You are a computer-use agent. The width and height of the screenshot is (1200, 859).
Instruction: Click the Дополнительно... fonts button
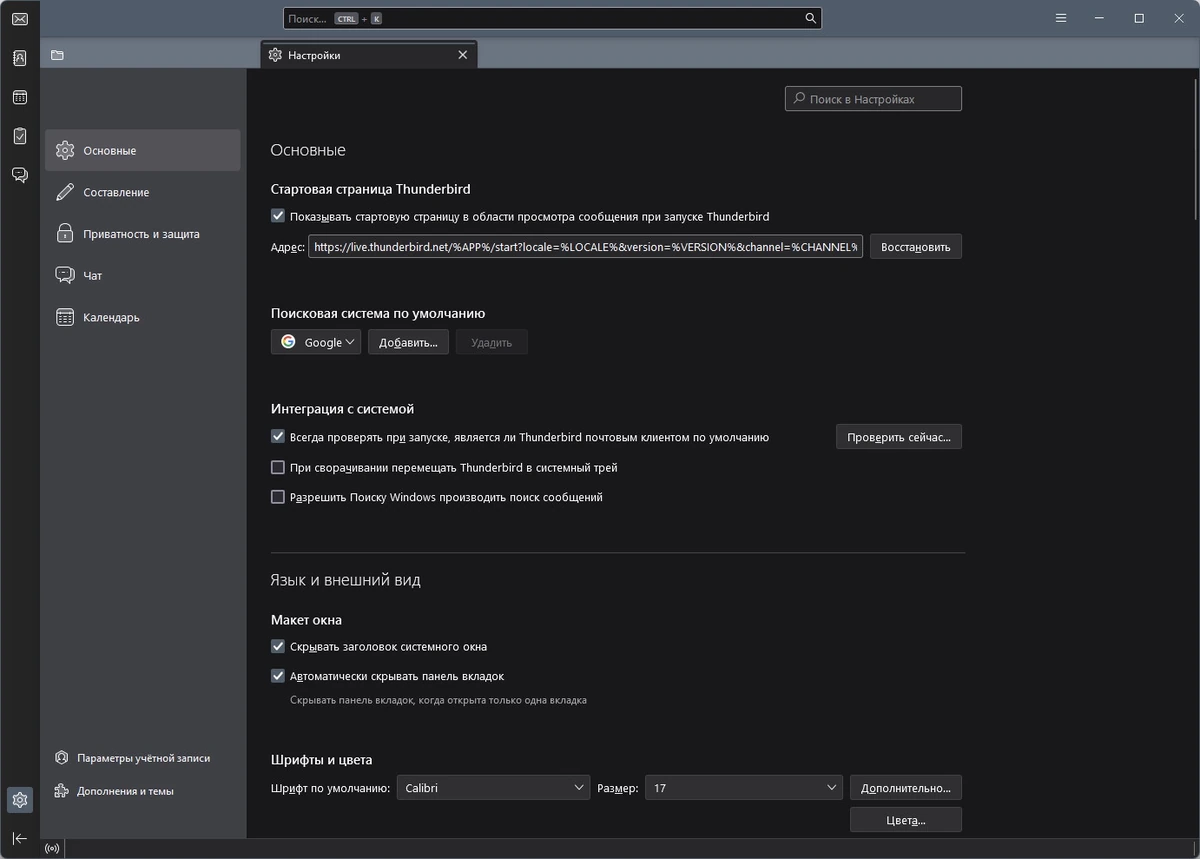(906, 788)
